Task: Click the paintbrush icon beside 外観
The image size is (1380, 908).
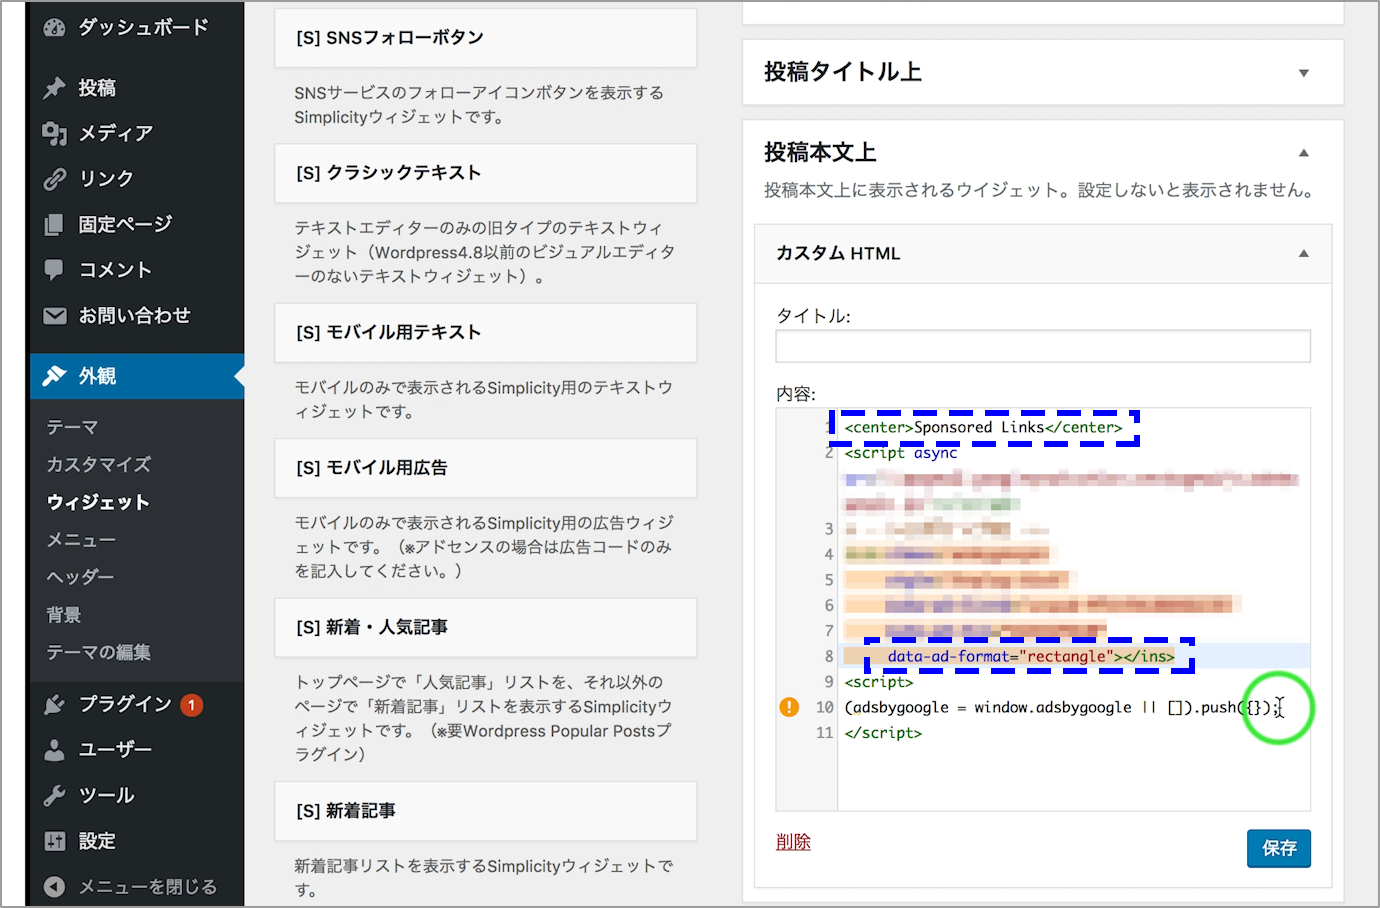Action: click(x=55, y=376)
